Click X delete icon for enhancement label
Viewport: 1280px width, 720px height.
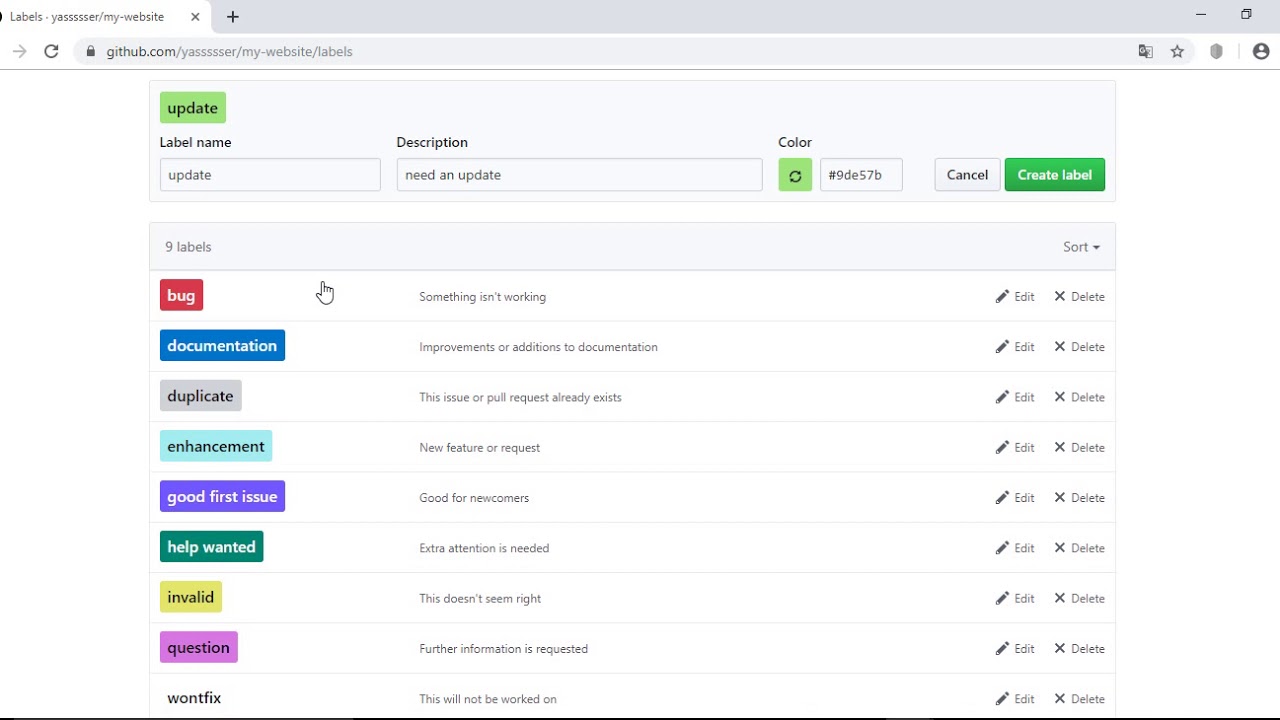point(1060,447)
